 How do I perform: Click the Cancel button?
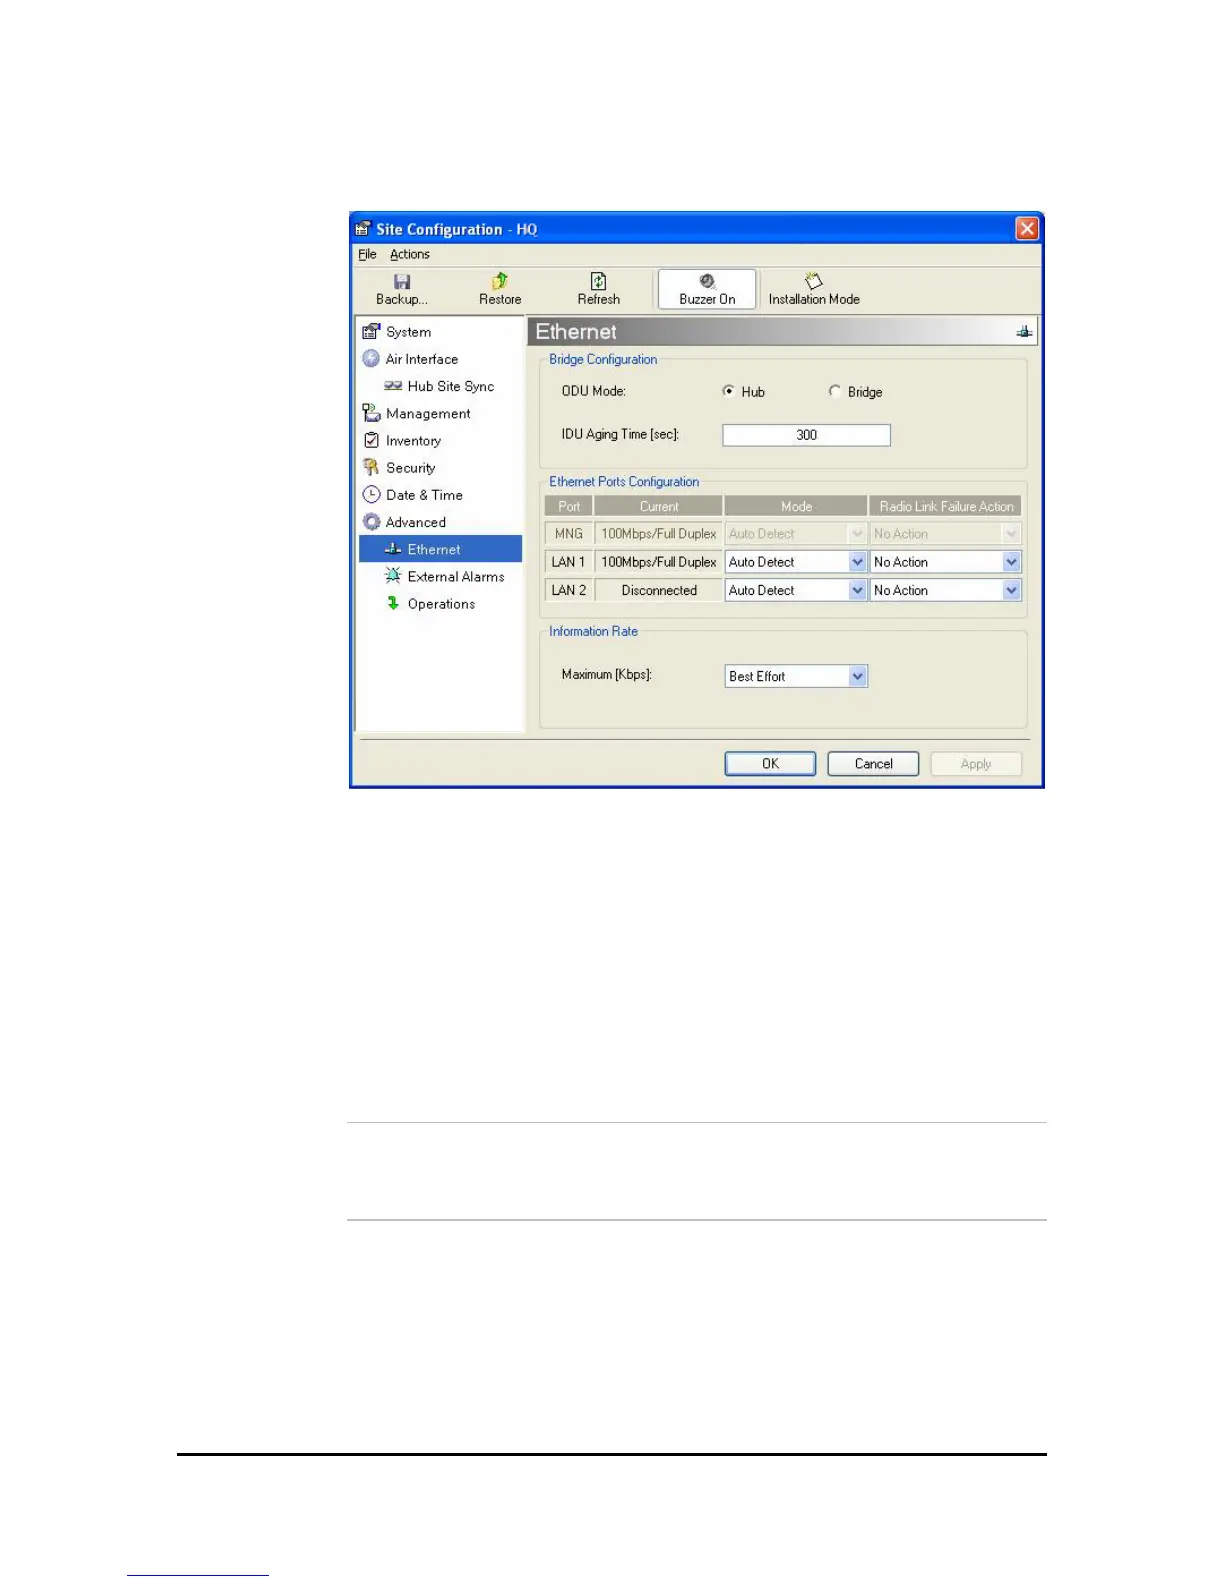(873, 764)
